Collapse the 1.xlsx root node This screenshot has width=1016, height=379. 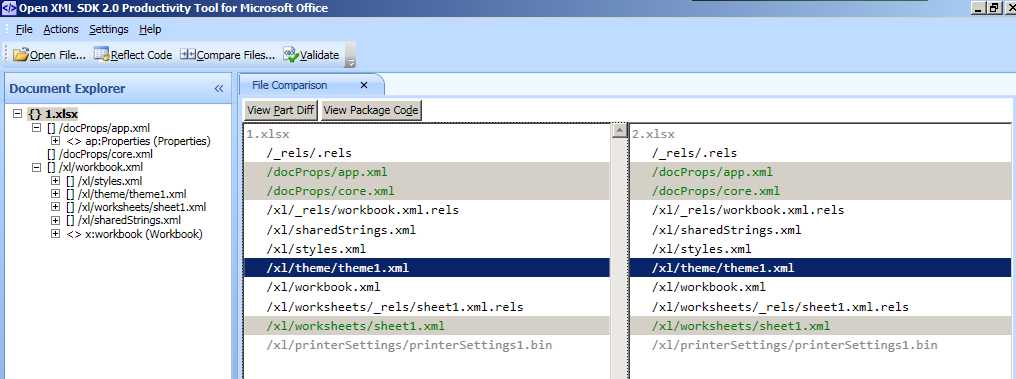coord(17,114)
